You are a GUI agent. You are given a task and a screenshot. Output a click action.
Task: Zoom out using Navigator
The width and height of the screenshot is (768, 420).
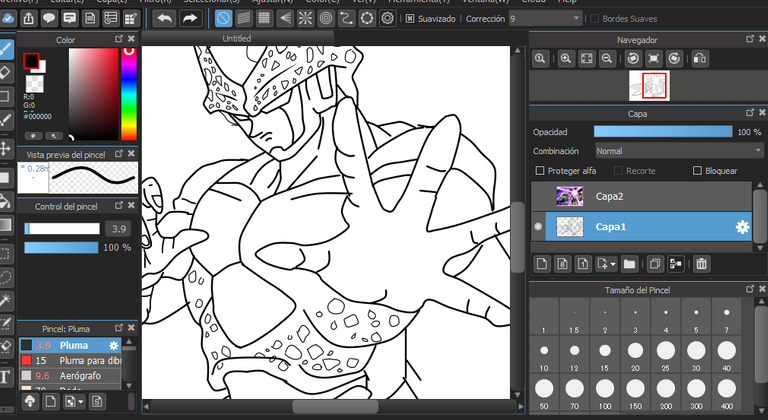tap(607, 59)
